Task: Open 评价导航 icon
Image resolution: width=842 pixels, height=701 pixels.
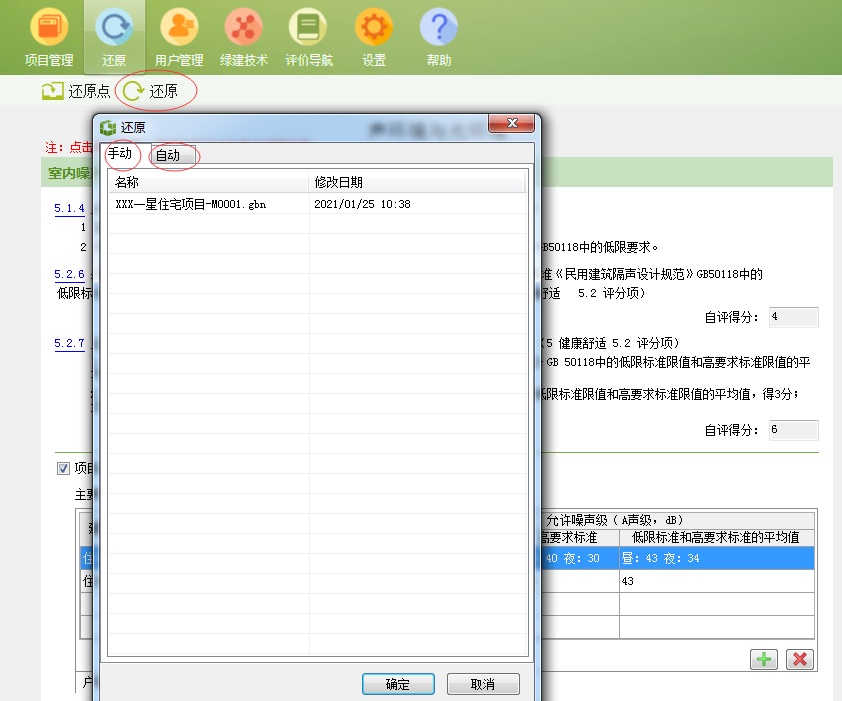Action: point(308,36)
